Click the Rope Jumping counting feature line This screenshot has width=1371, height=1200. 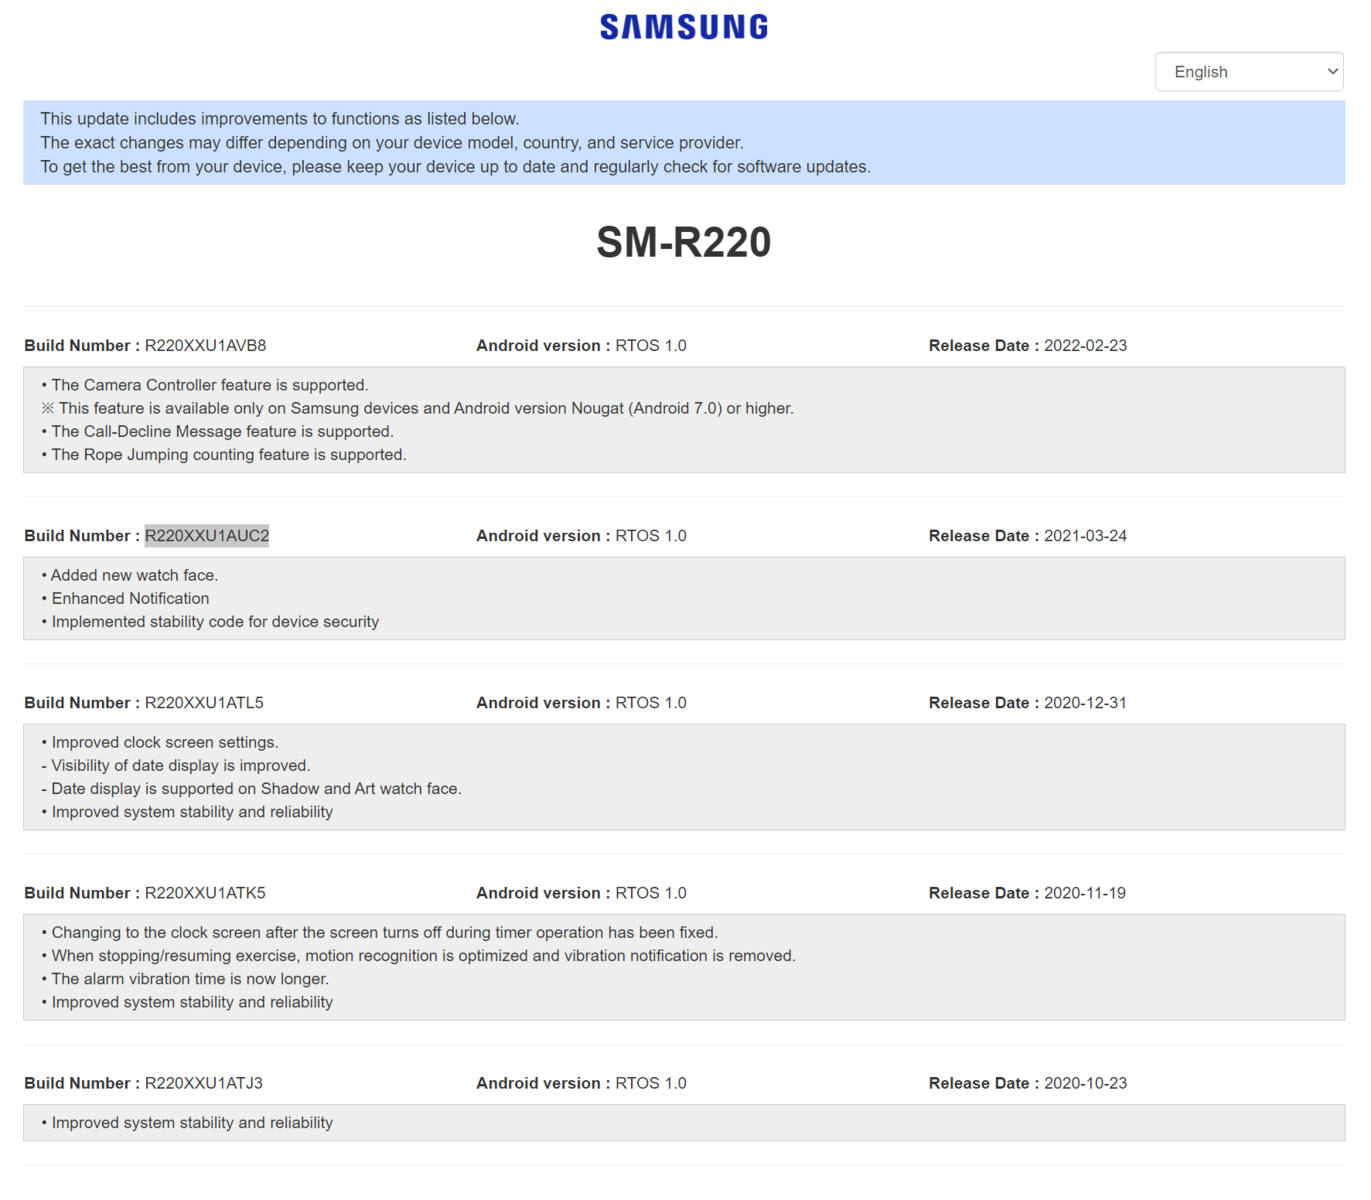(x=228, y=455)
